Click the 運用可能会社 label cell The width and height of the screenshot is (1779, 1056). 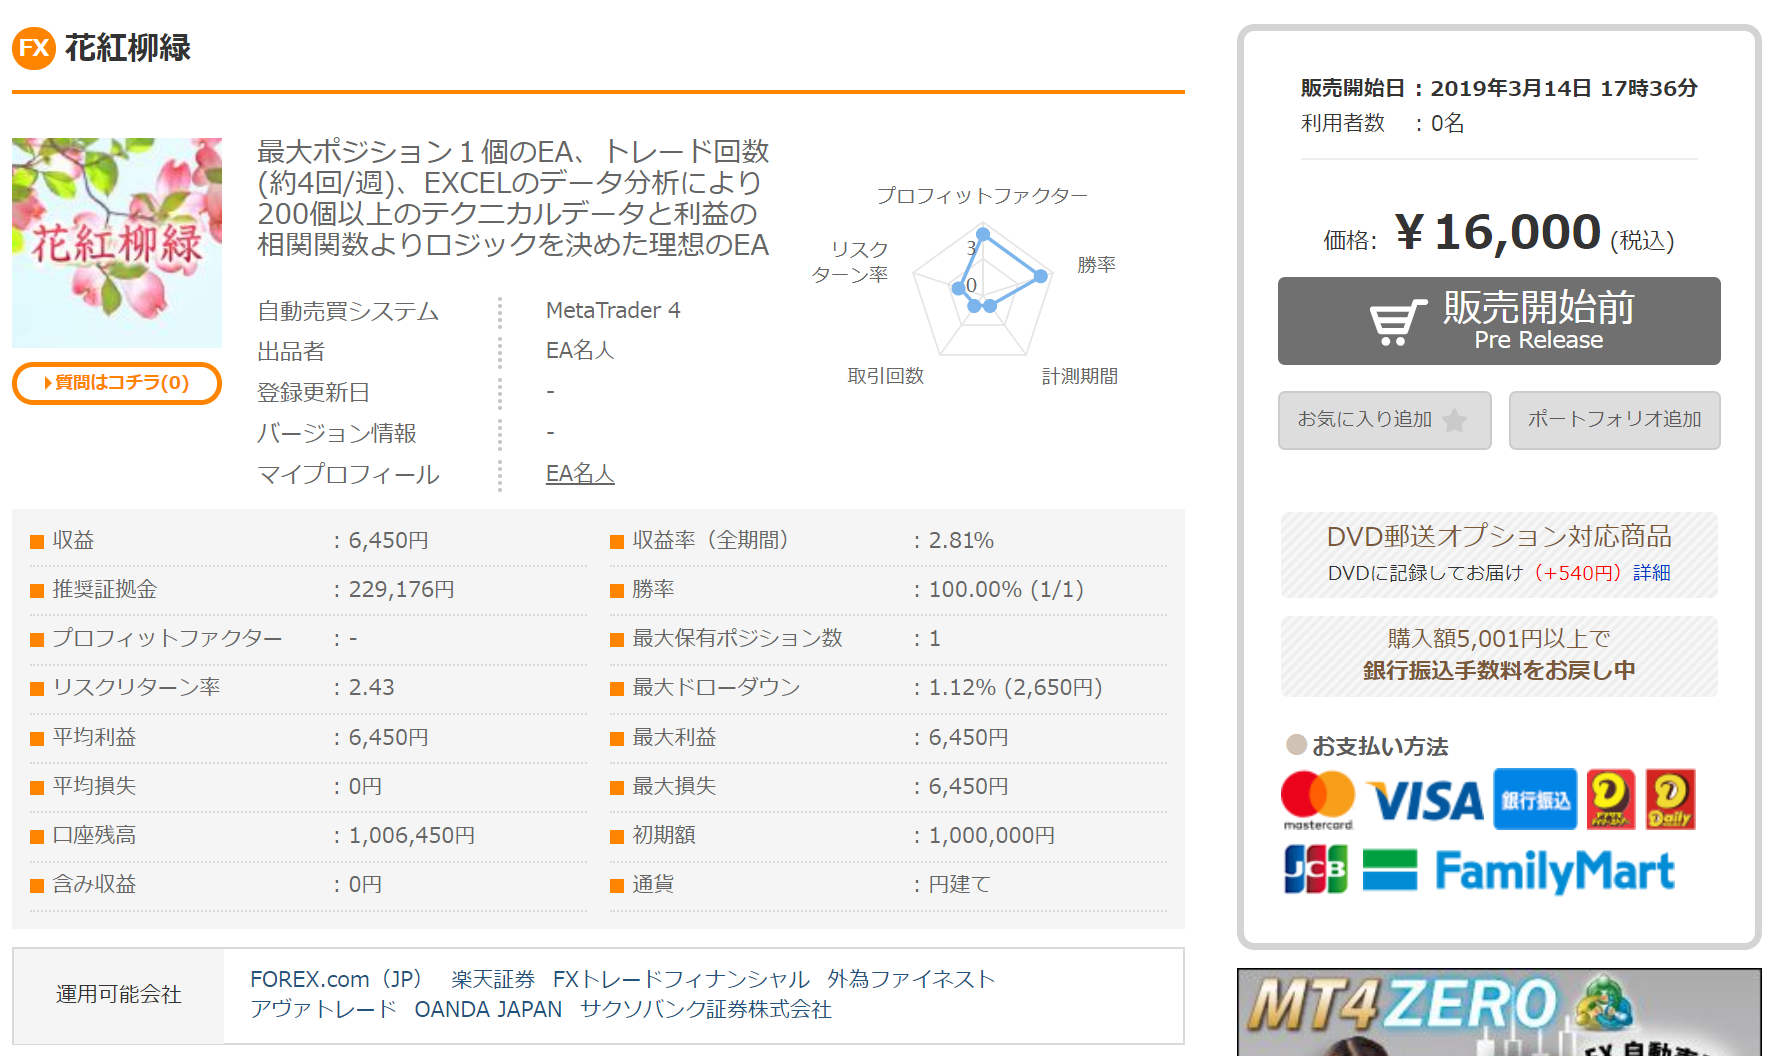(x=119, y=995)
